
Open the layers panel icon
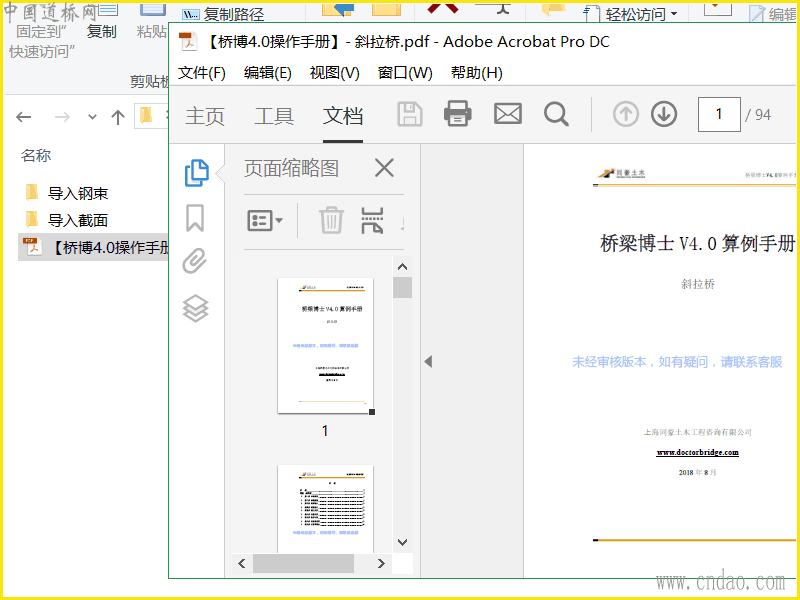195,308
